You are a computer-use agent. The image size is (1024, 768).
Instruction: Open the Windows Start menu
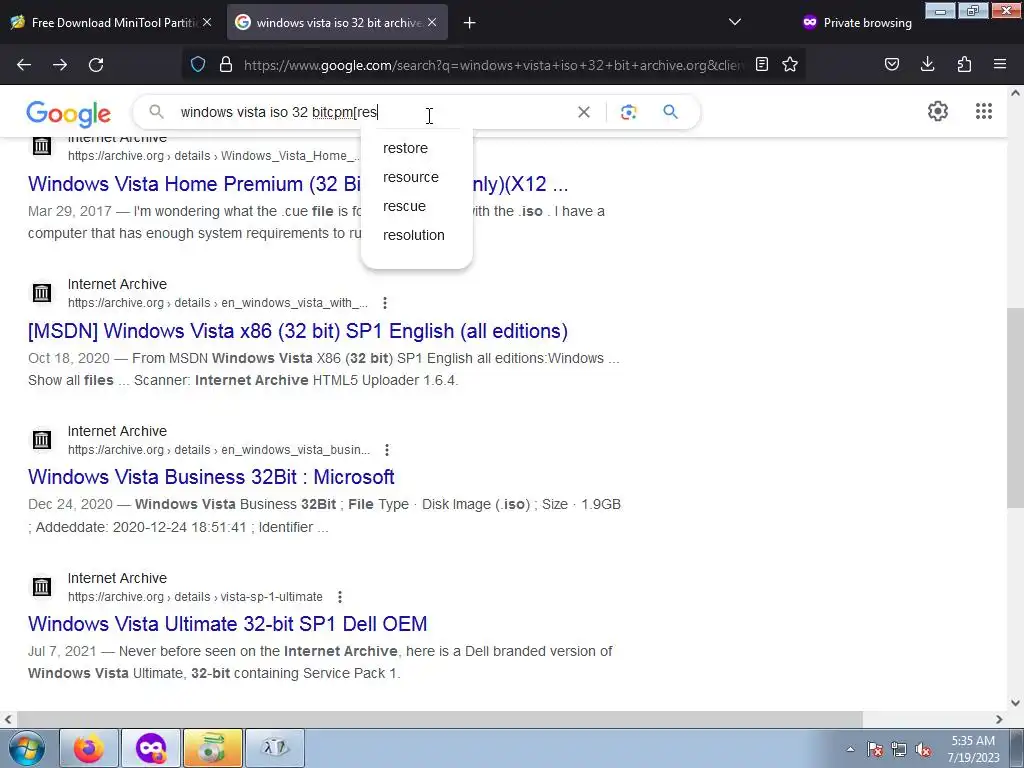pos(26,748)
